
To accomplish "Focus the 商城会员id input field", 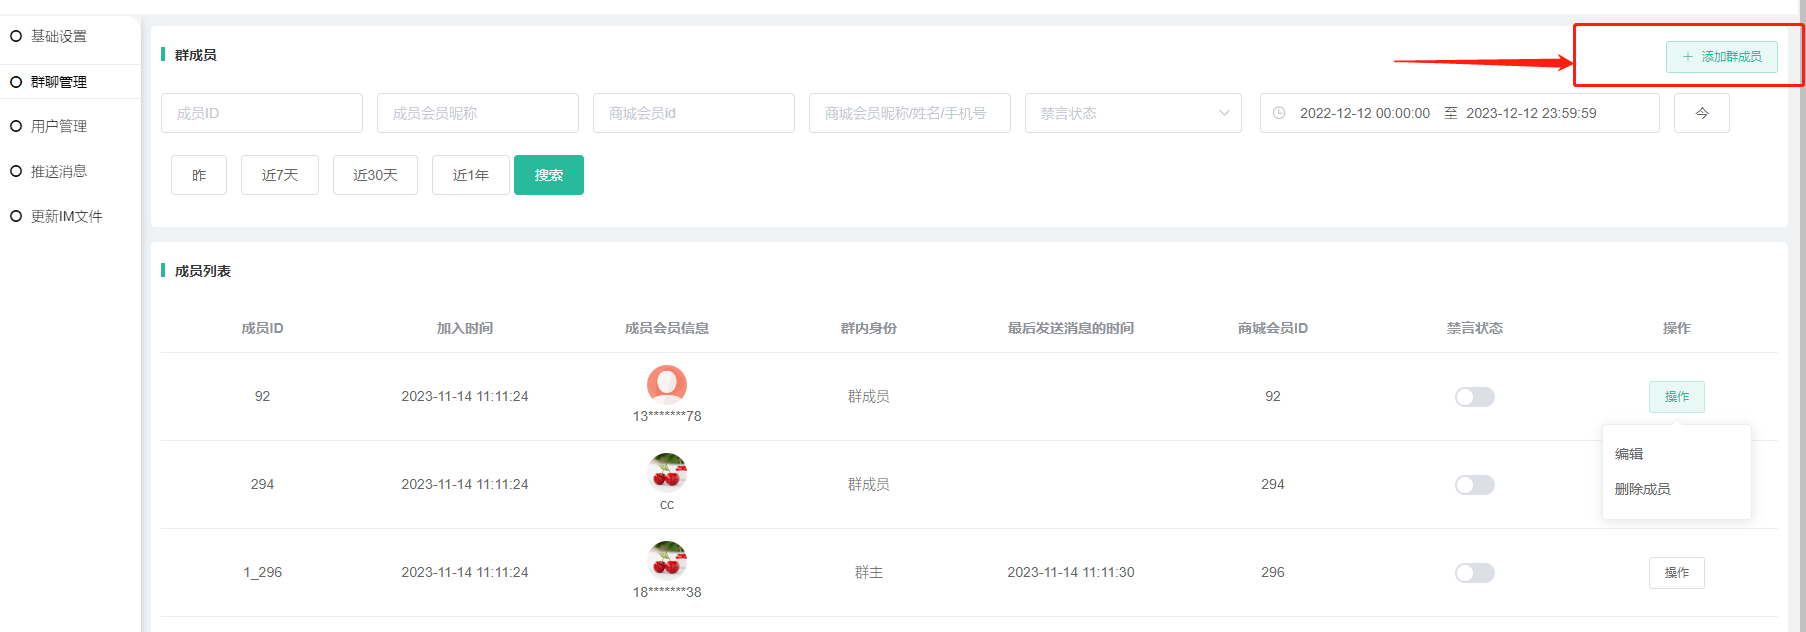I will [x=694, y=113].
